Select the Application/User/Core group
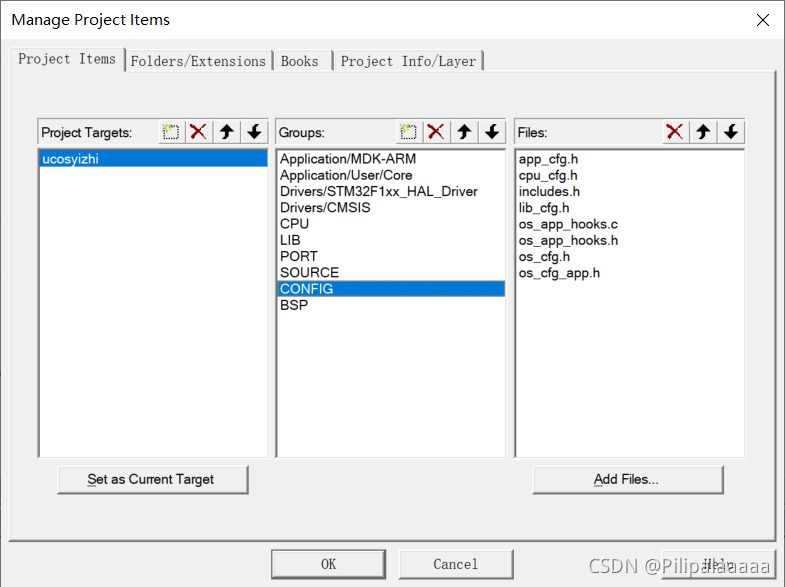Screen dimensions: 785x587 click(390, 175)
